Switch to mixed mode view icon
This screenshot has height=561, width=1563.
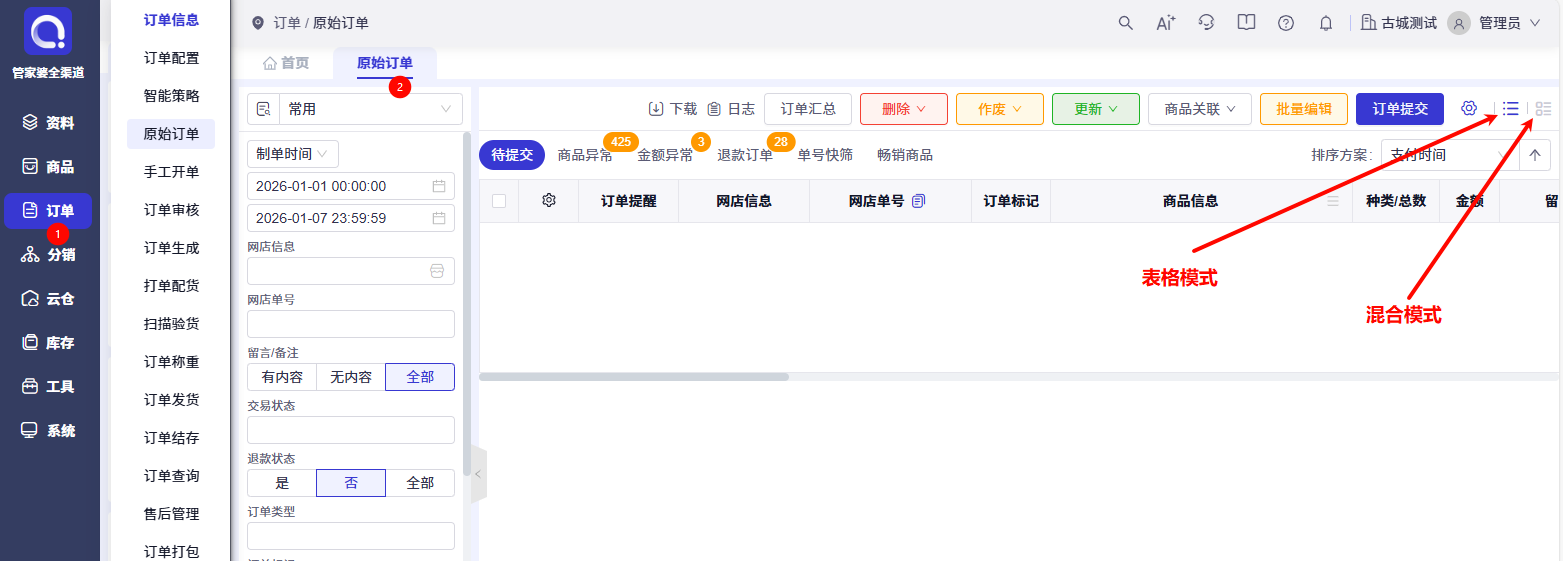(1544, 108)
